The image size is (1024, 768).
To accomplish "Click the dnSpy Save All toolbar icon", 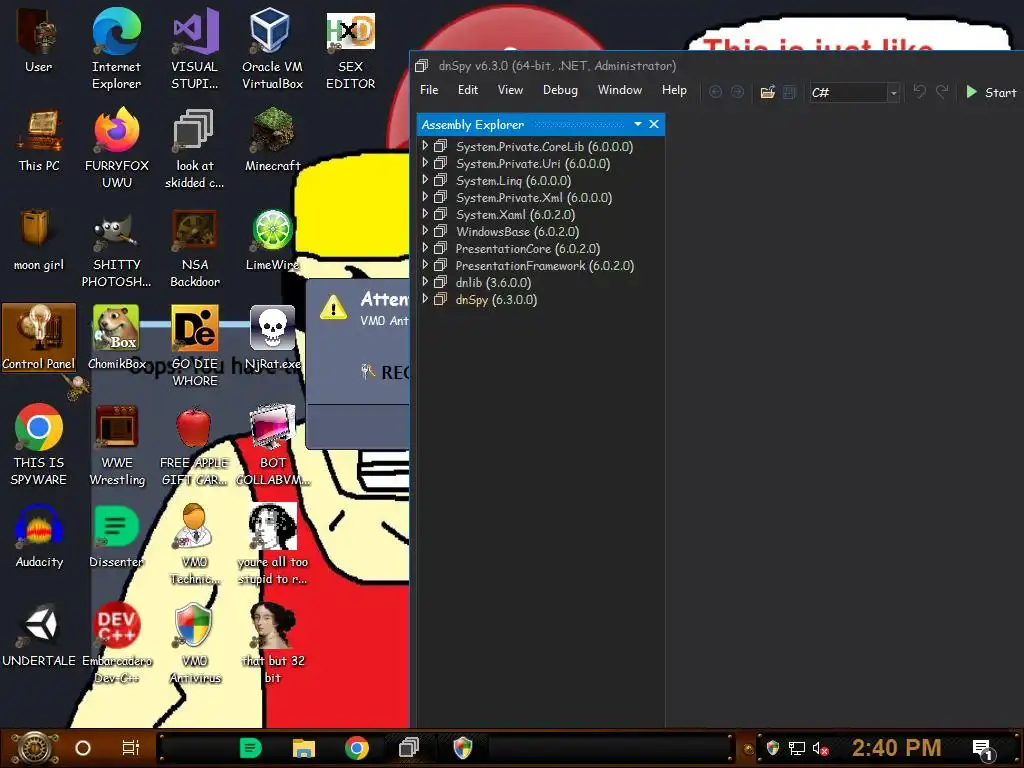I will point(790,92).
